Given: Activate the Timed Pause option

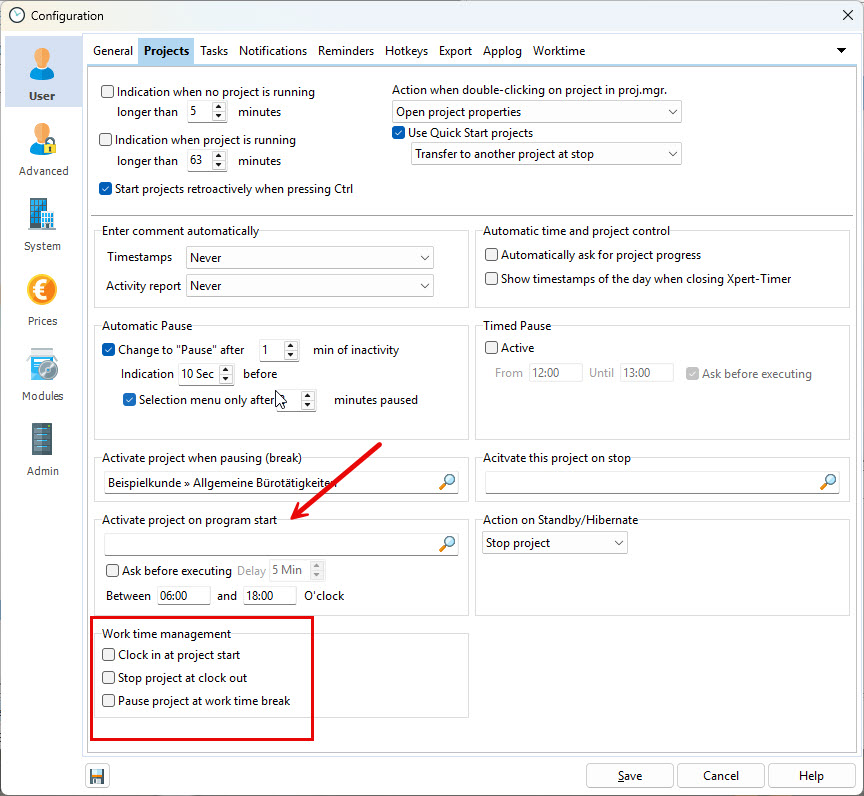Looking at the screenshot, I should (x=489, y=347).
